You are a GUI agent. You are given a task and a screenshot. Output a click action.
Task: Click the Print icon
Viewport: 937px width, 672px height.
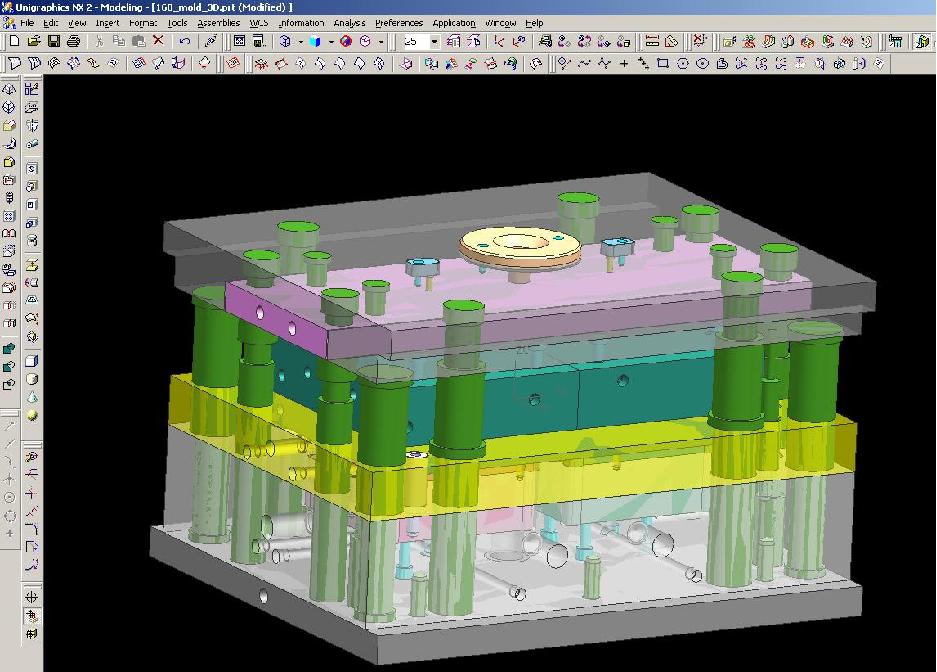coord(73,42)
